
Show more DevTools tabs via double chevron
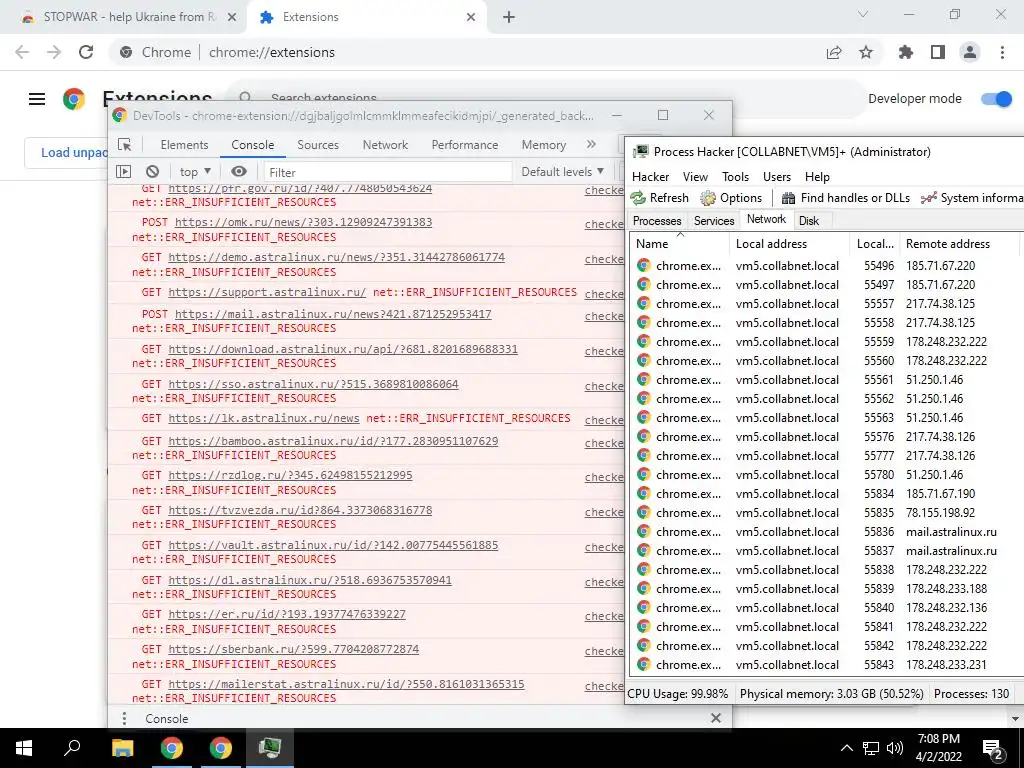591,144
